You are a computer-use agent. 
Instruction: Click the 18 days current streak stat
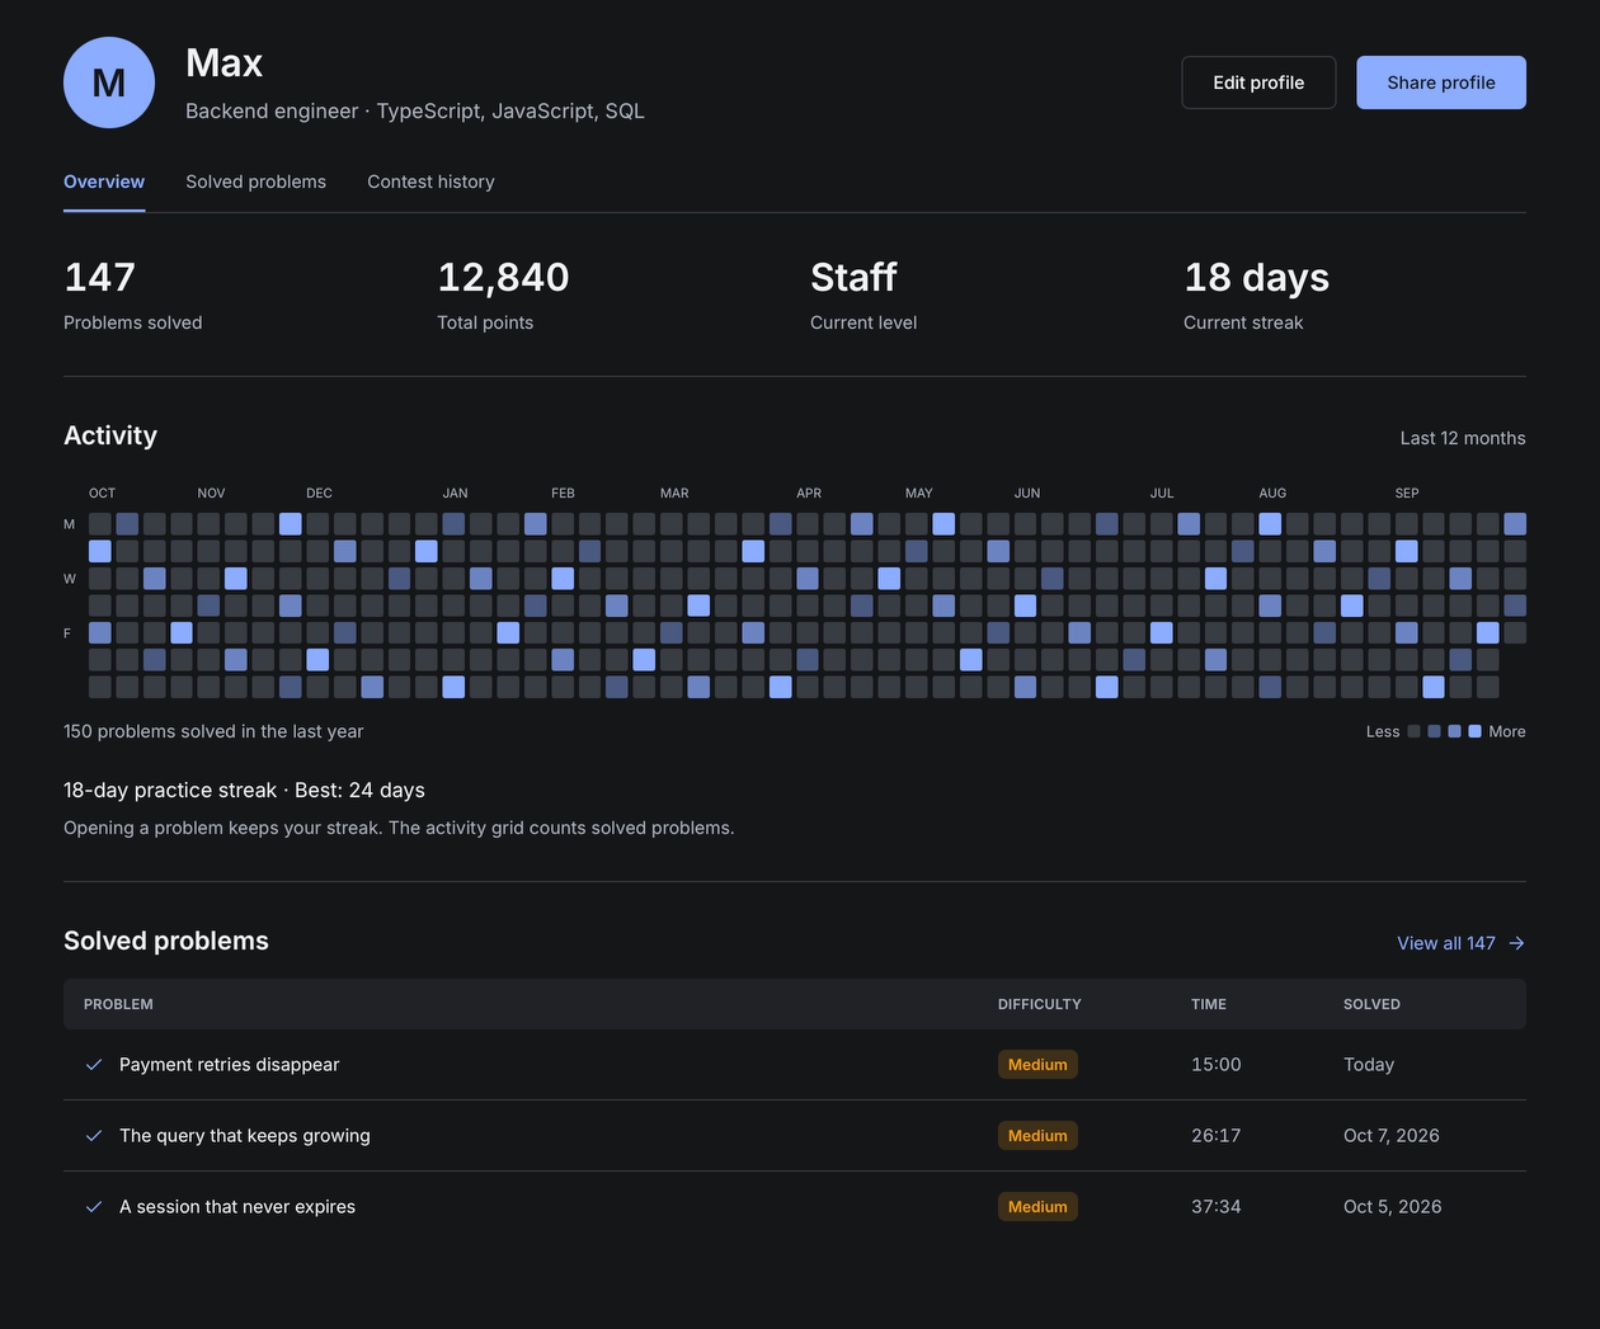(x=1256, y=295)
